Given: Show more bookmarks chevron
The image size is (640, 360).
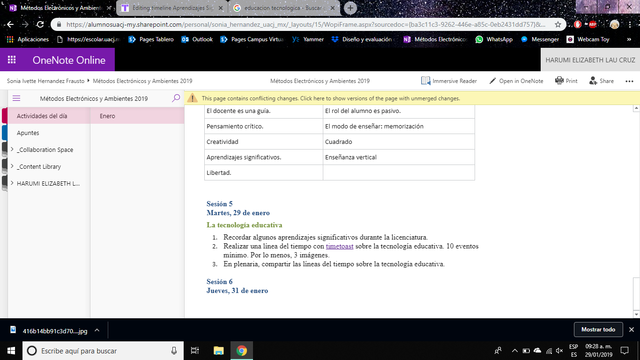Looking at the screenshot, I should click(629, 39).
